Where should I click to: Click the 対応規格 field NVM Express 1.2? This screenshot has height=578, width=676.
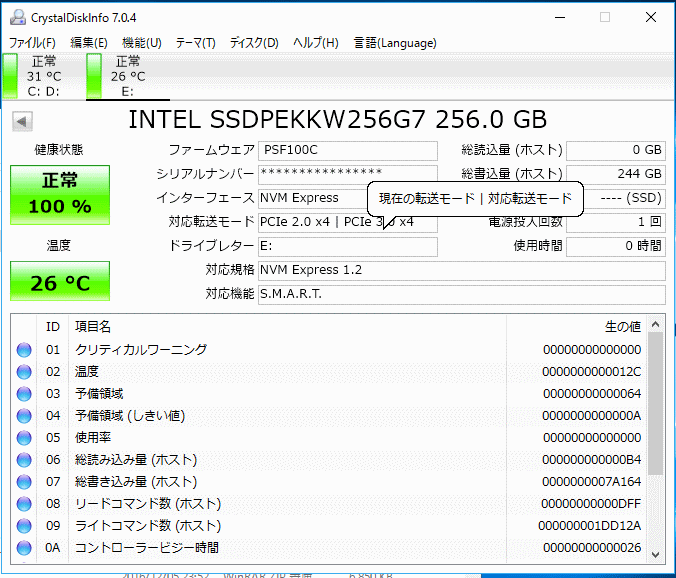point(462,271)
